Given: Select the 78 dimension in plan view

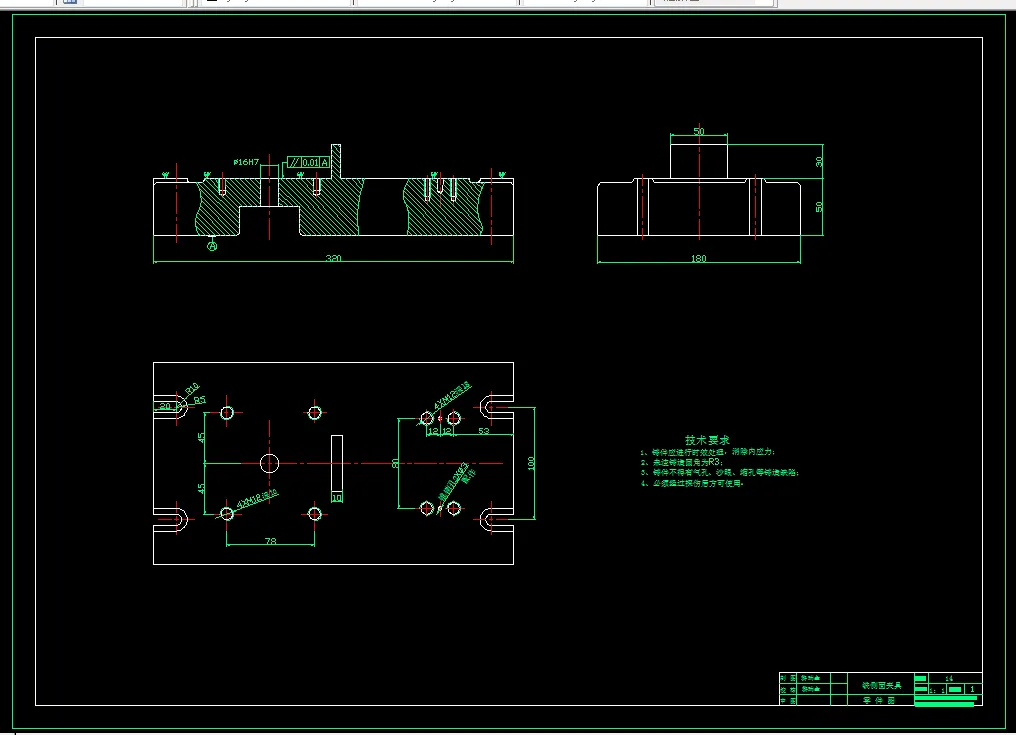Looking at the screenshot, I should coord(270,541).
